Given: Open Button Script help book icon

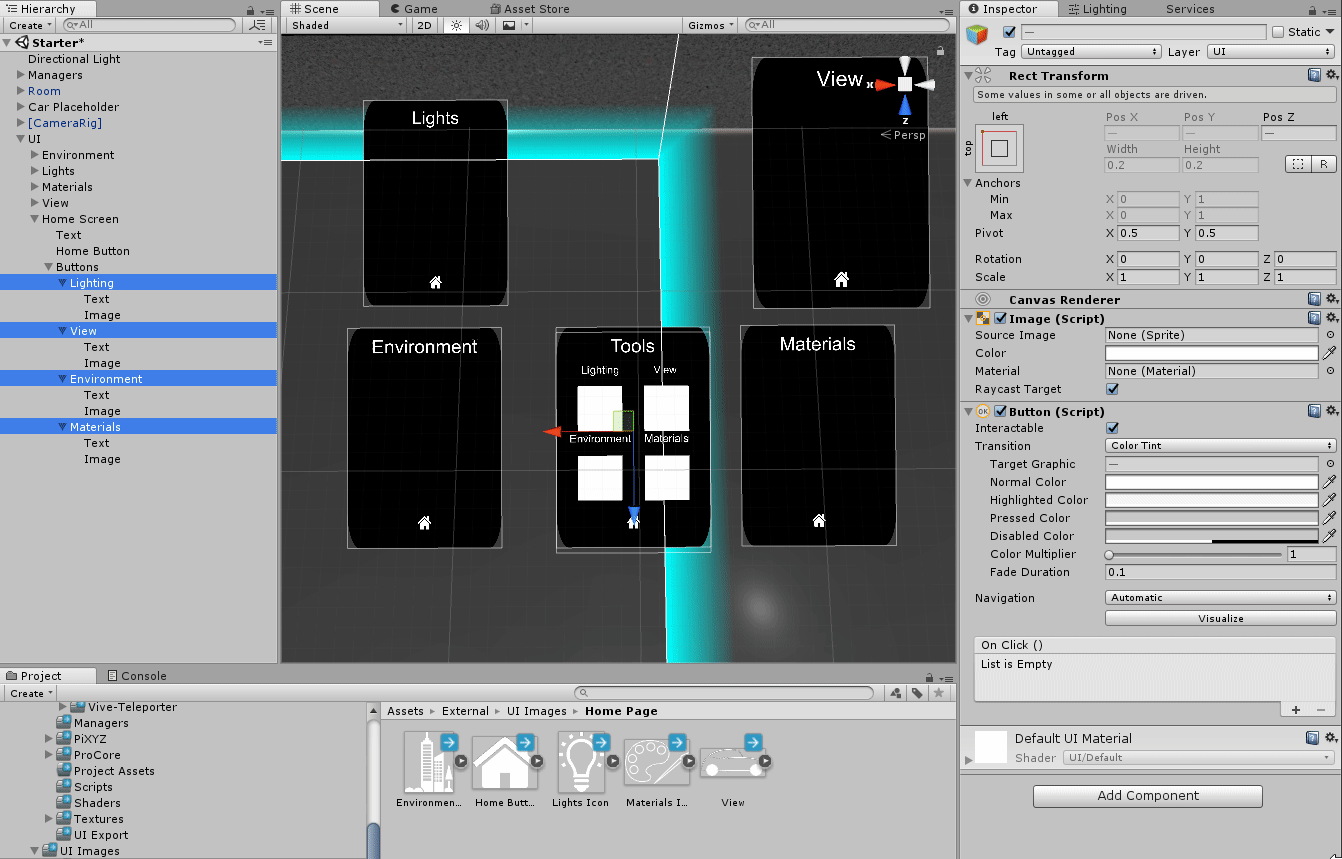Looking at the screenshot, I should [x=1314, y=411].
